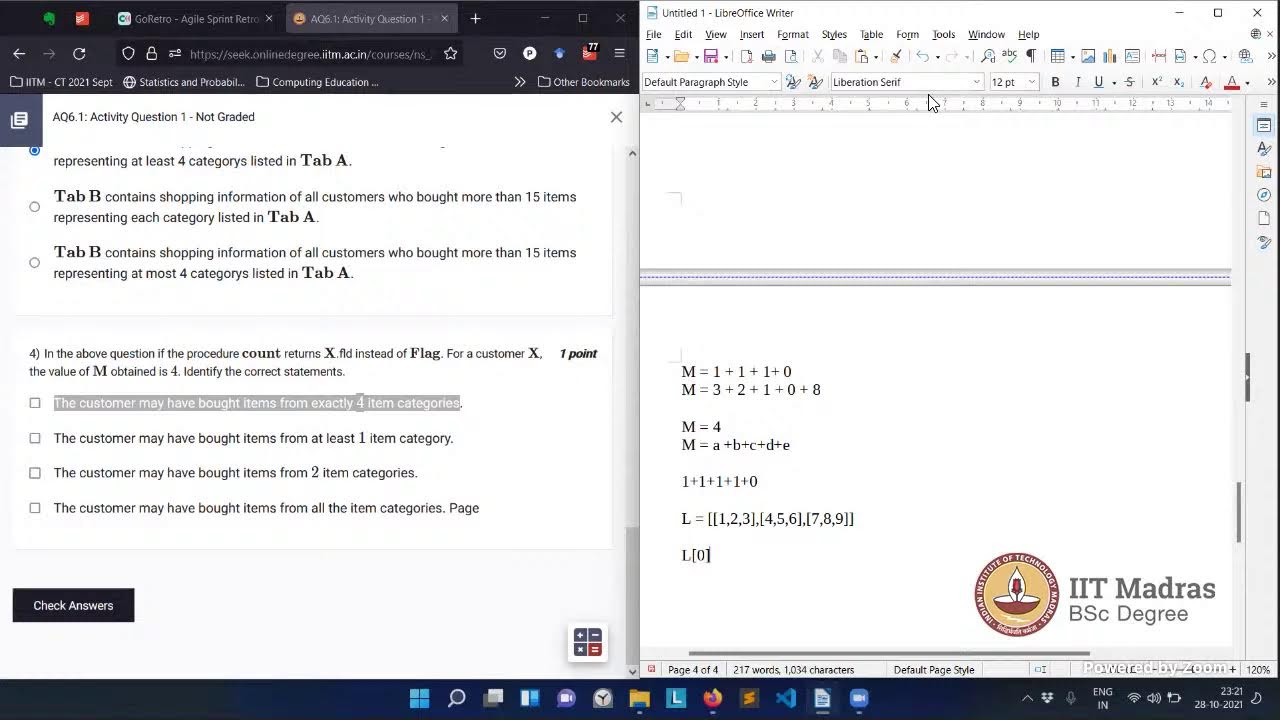Toggle Bold formatting in Writer
Image resolution: width=1280 pixels, height=720 pixels.
1055,82
